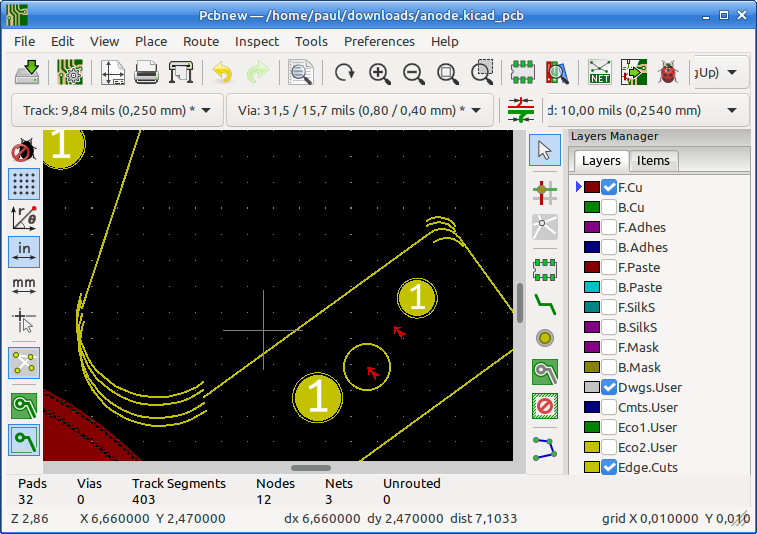757x534 pixels.
Task: Redo last action
Action: tap(257, 73)
